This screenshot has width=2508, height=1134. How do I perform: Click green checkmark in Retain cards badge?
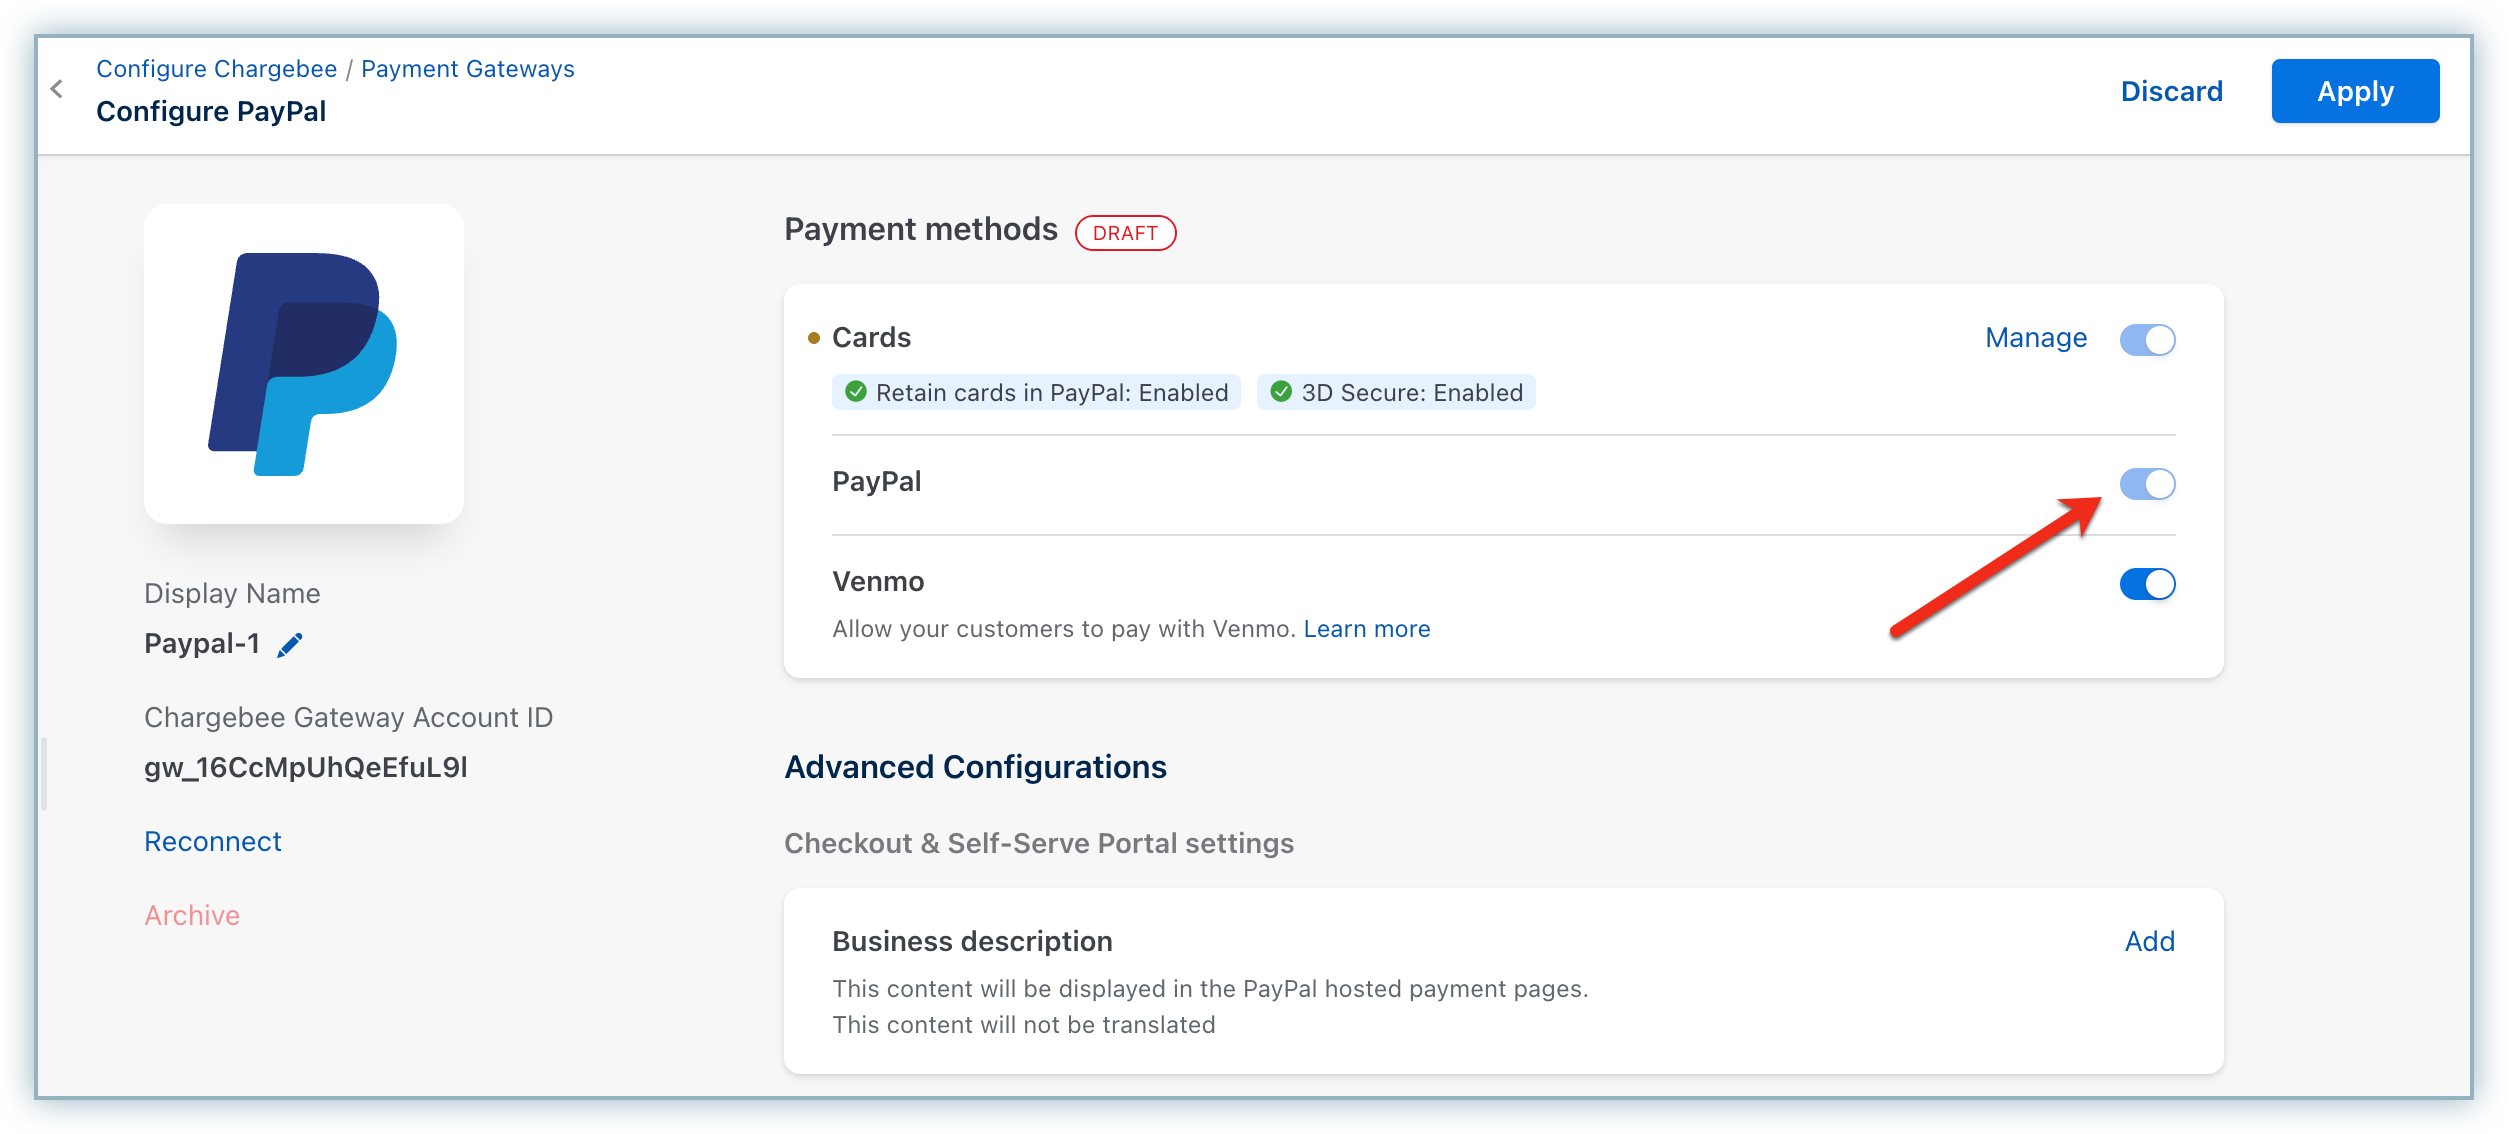point(856,392)
